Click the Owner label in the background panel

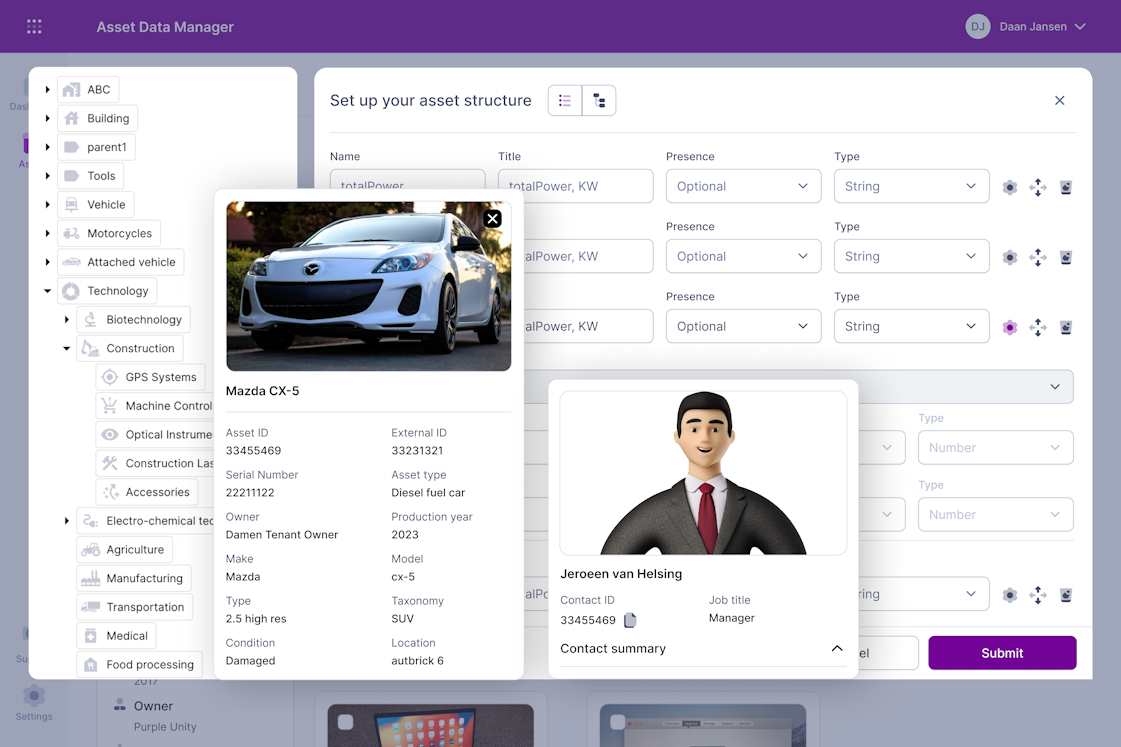click(x=153, y=706)
